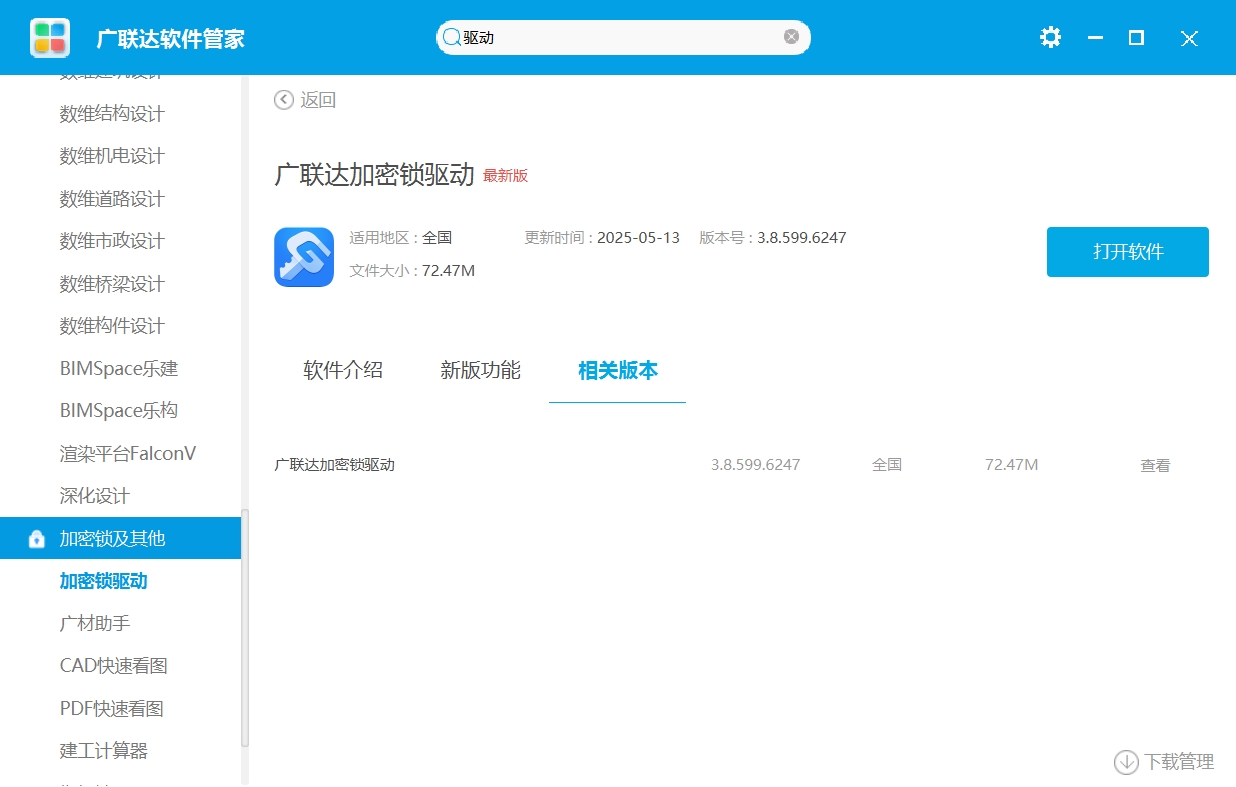Click 72.47M in the version row

(1012, 465)
